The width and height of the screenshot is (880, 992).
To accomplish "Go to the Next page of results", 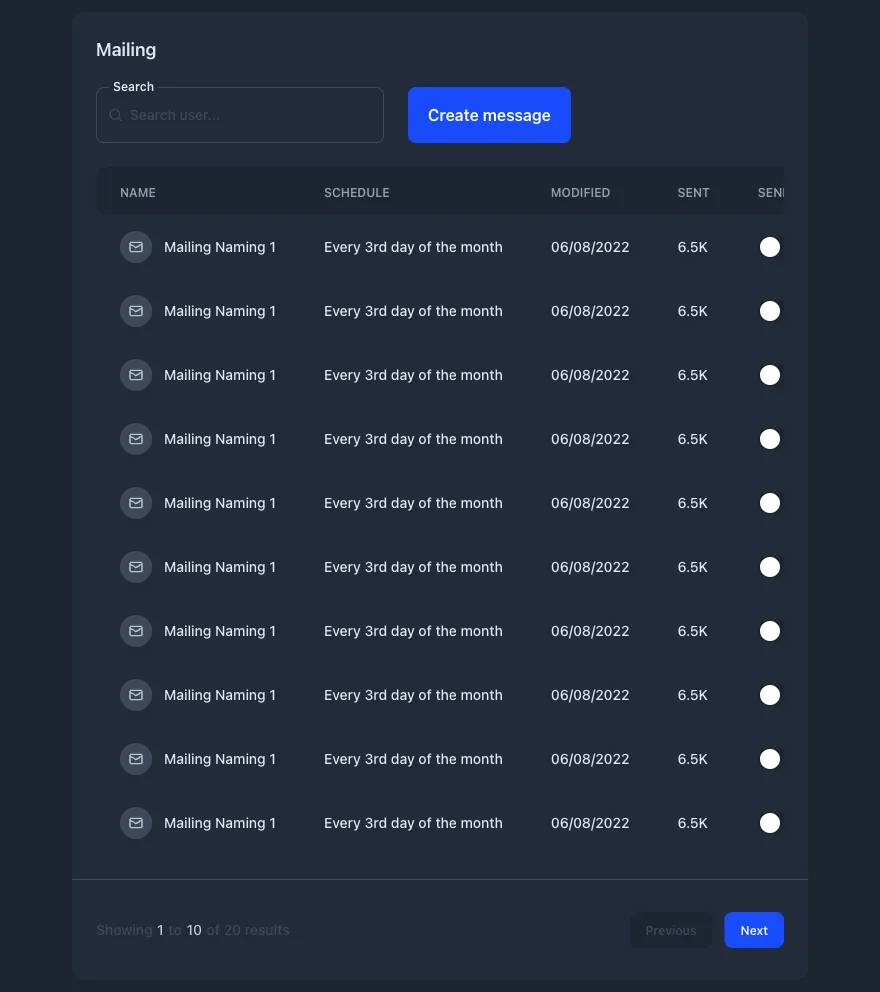I will point(754,930).
